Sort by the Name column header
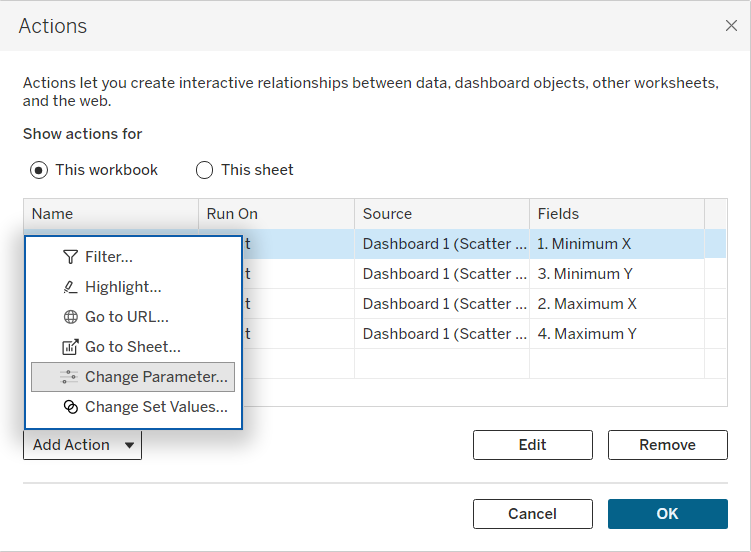 pos(110,214)
